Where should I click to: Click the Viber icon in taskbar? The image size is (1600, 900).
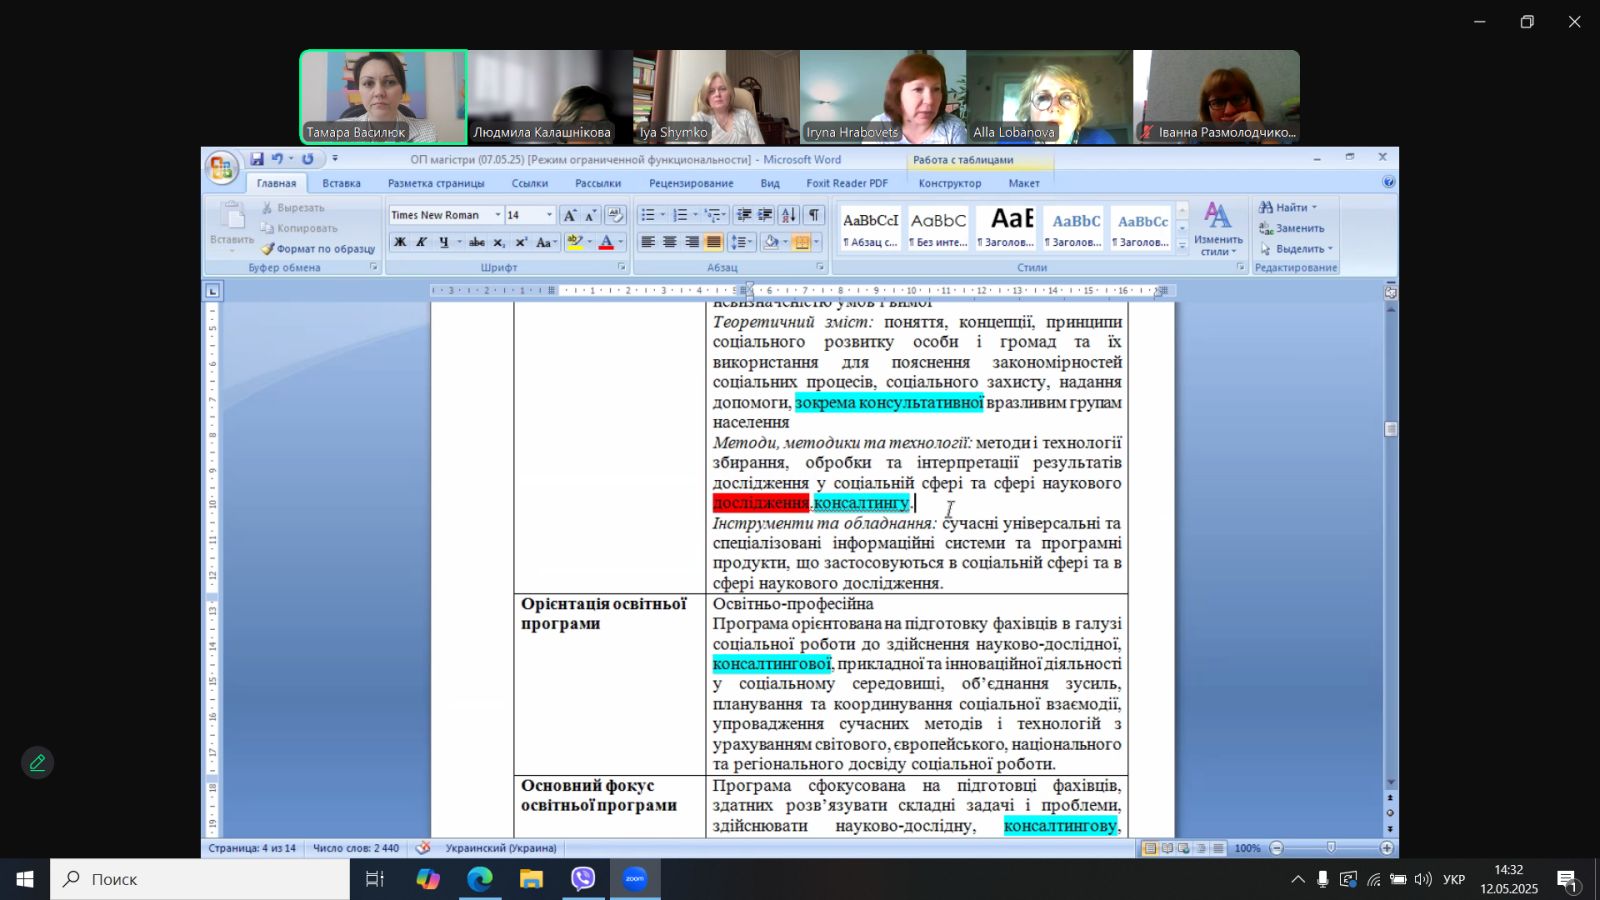(583, 879)
